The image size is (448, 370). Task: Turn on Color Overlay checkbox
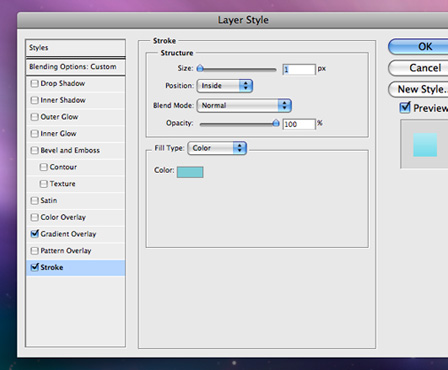pyautogui.click(x=34, y=217)
